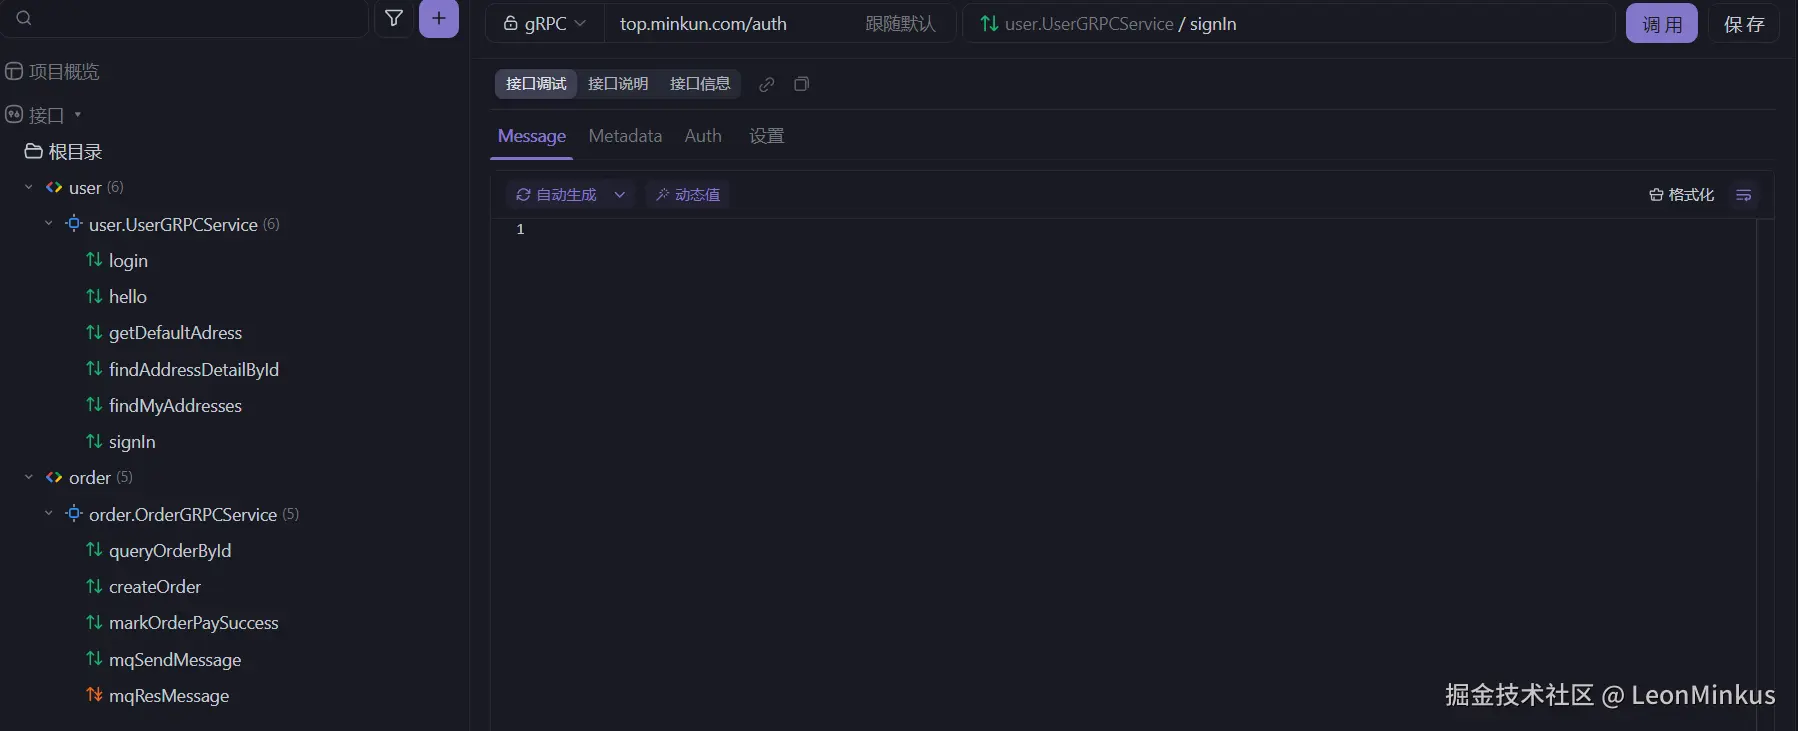
Task: Collapse the user proto tree node
Action: [x=29, y=187]
